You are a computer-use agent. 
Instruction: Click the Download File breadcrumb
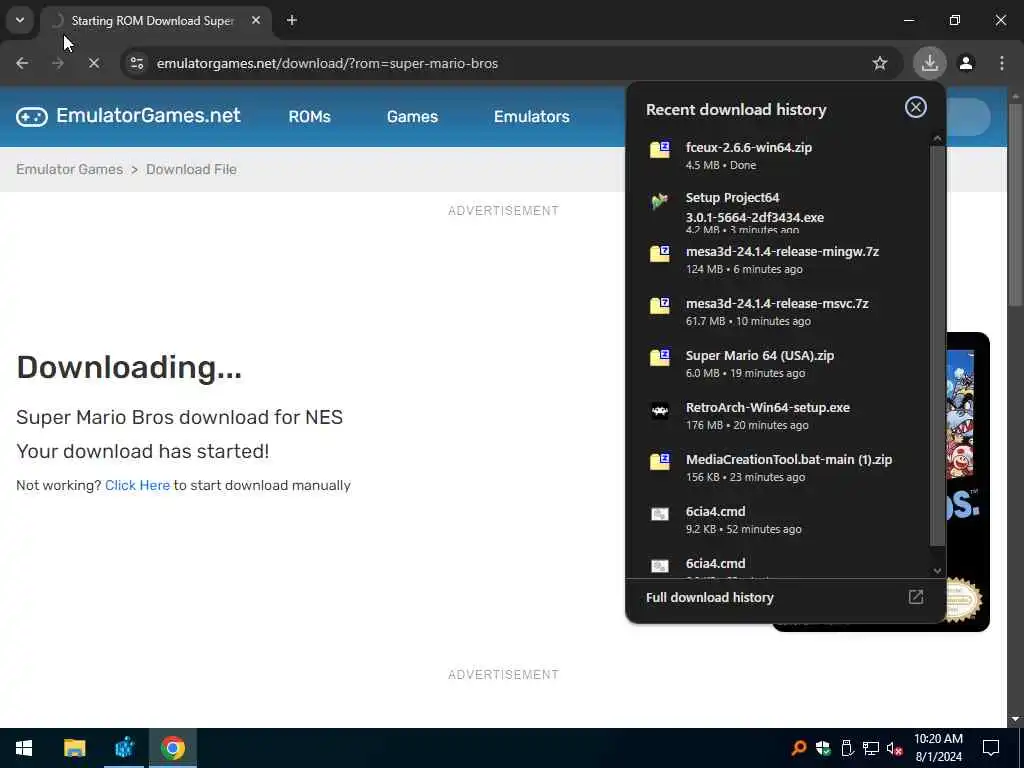[191, 169]
